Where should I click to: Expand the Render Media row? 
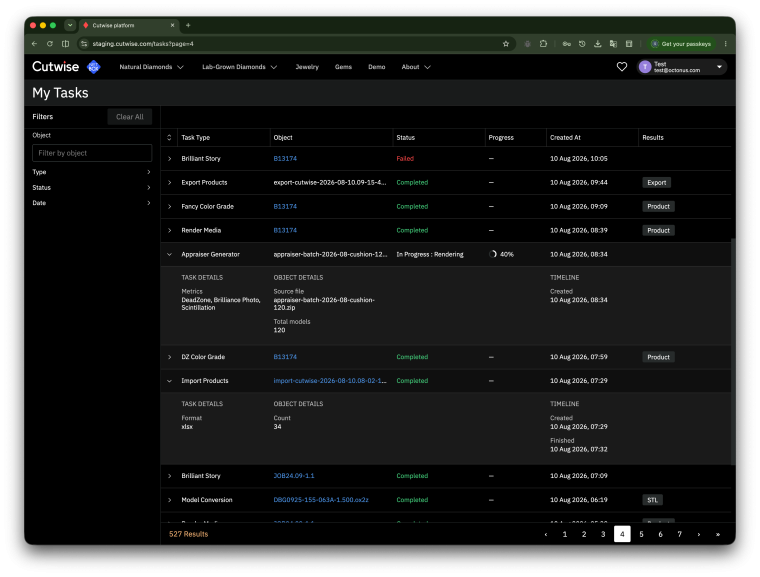pos(169,230)
